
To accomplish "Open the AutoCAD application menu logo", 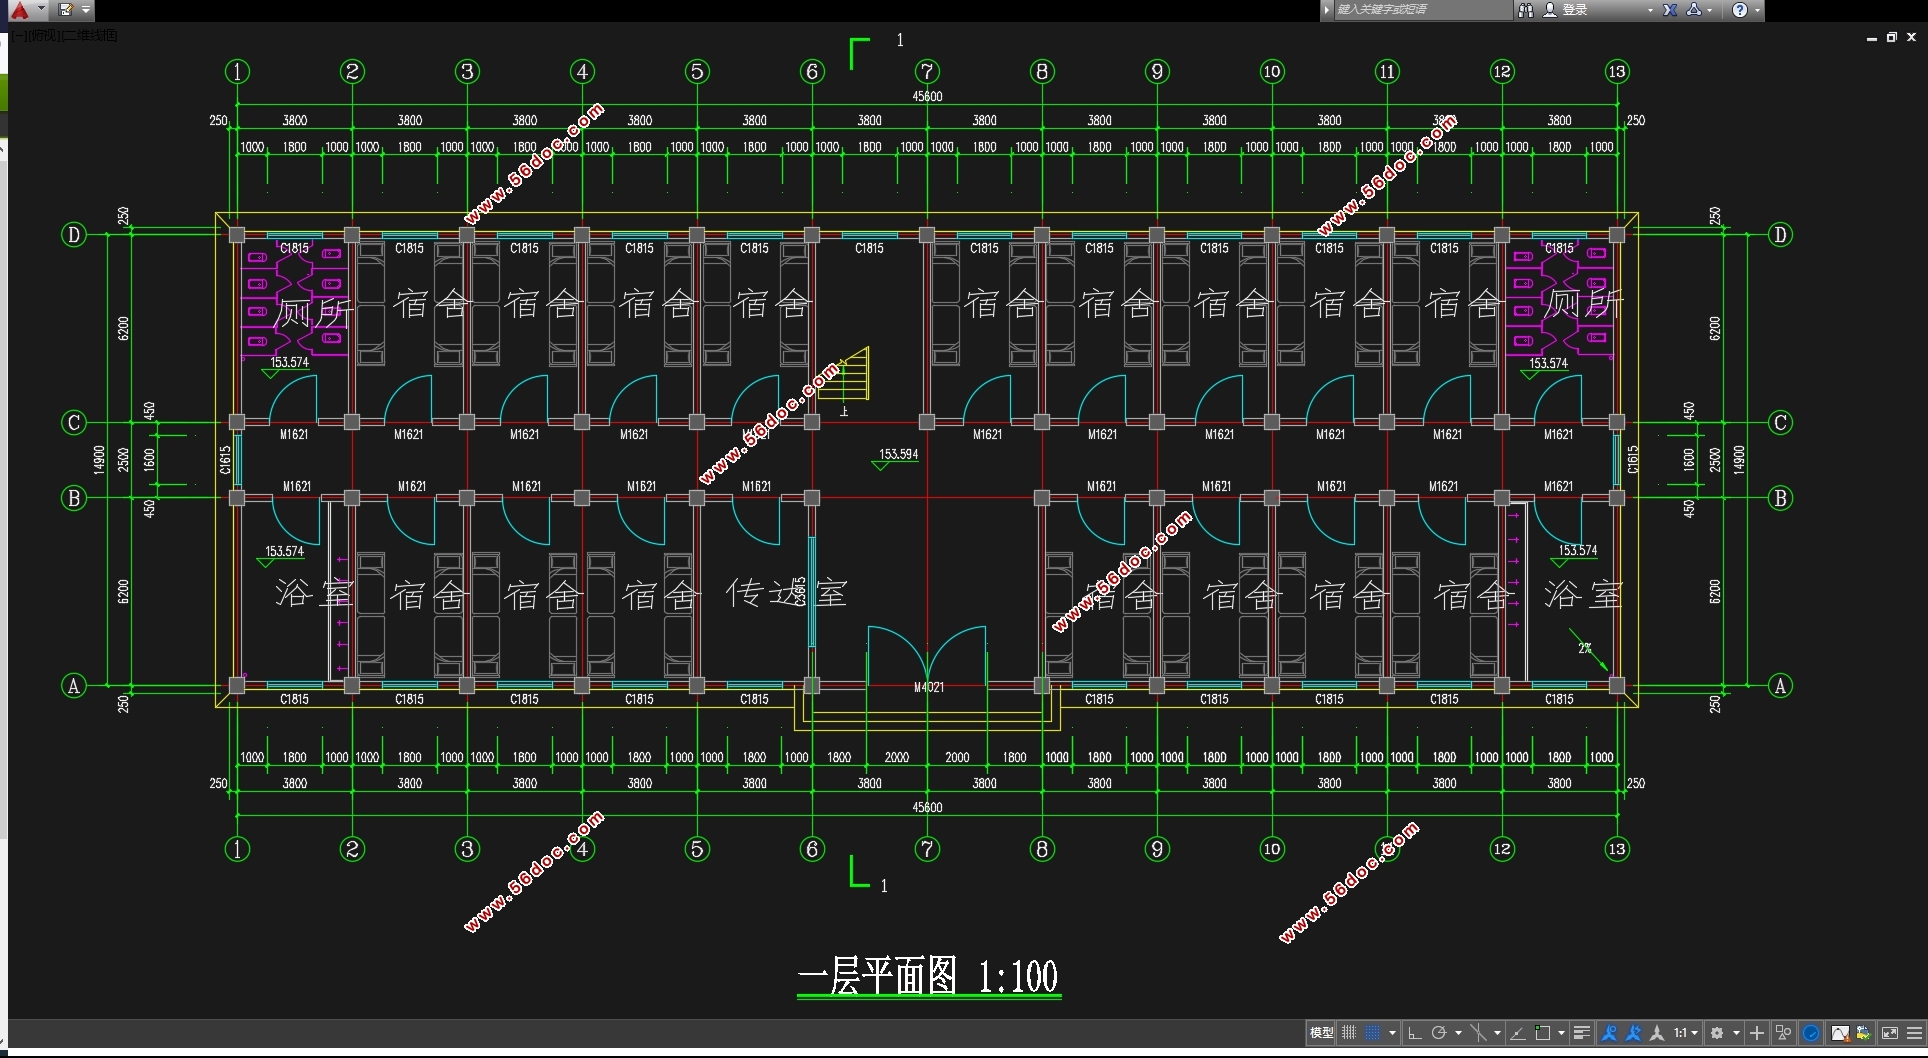I will coord(19,10).
